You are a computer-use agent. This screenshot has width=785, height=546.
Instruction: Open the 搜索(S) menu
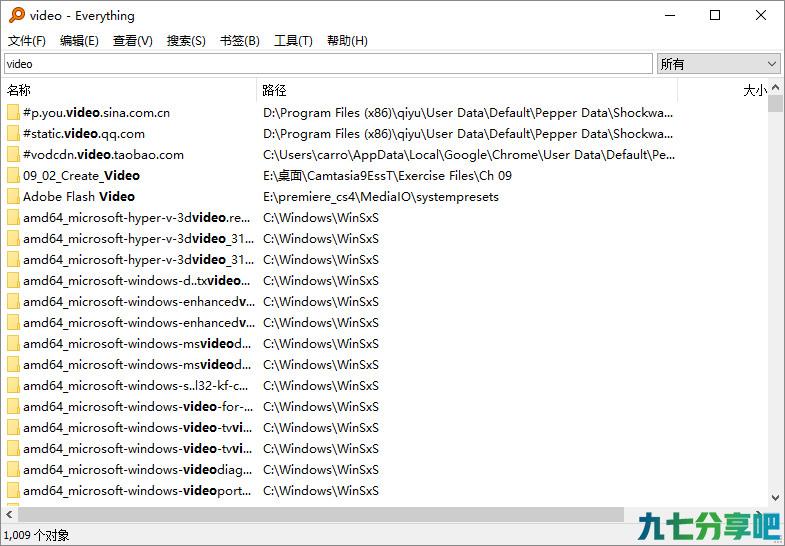(186, 41)
